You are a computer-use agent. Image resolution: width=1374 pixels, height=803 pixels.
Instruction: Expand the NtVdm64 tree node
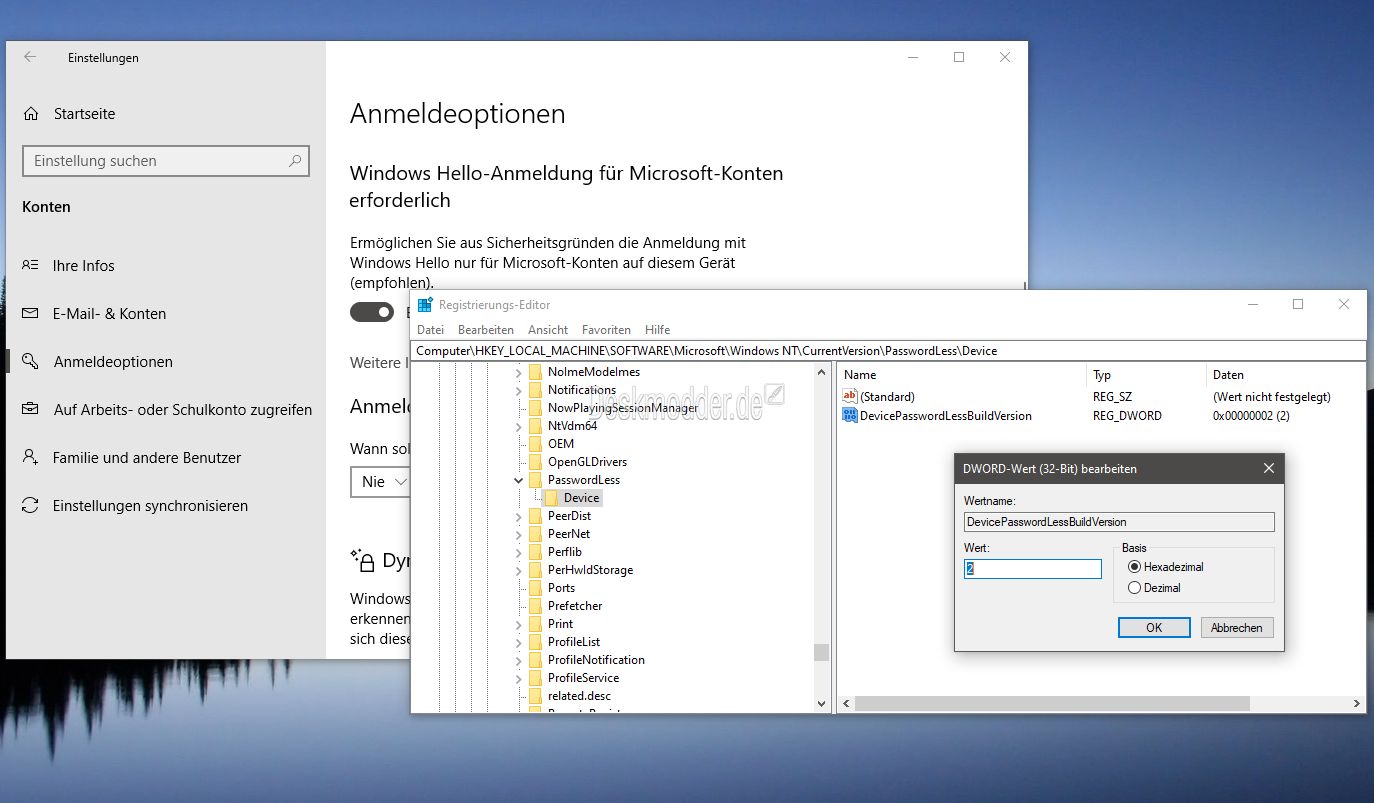(519, 426)
